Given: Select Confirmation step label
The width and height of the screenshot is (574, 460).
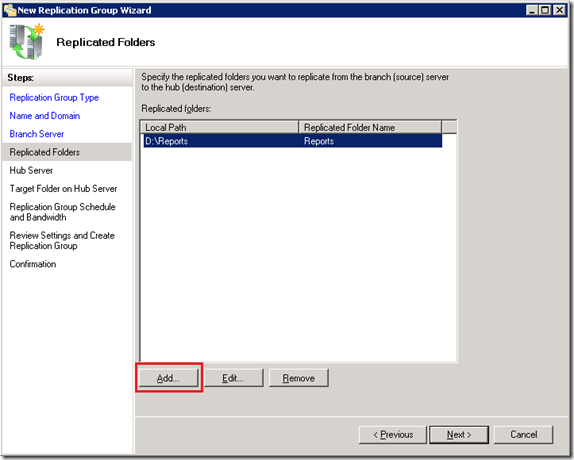Looking at the screenshot, I should tap(33, 264).
